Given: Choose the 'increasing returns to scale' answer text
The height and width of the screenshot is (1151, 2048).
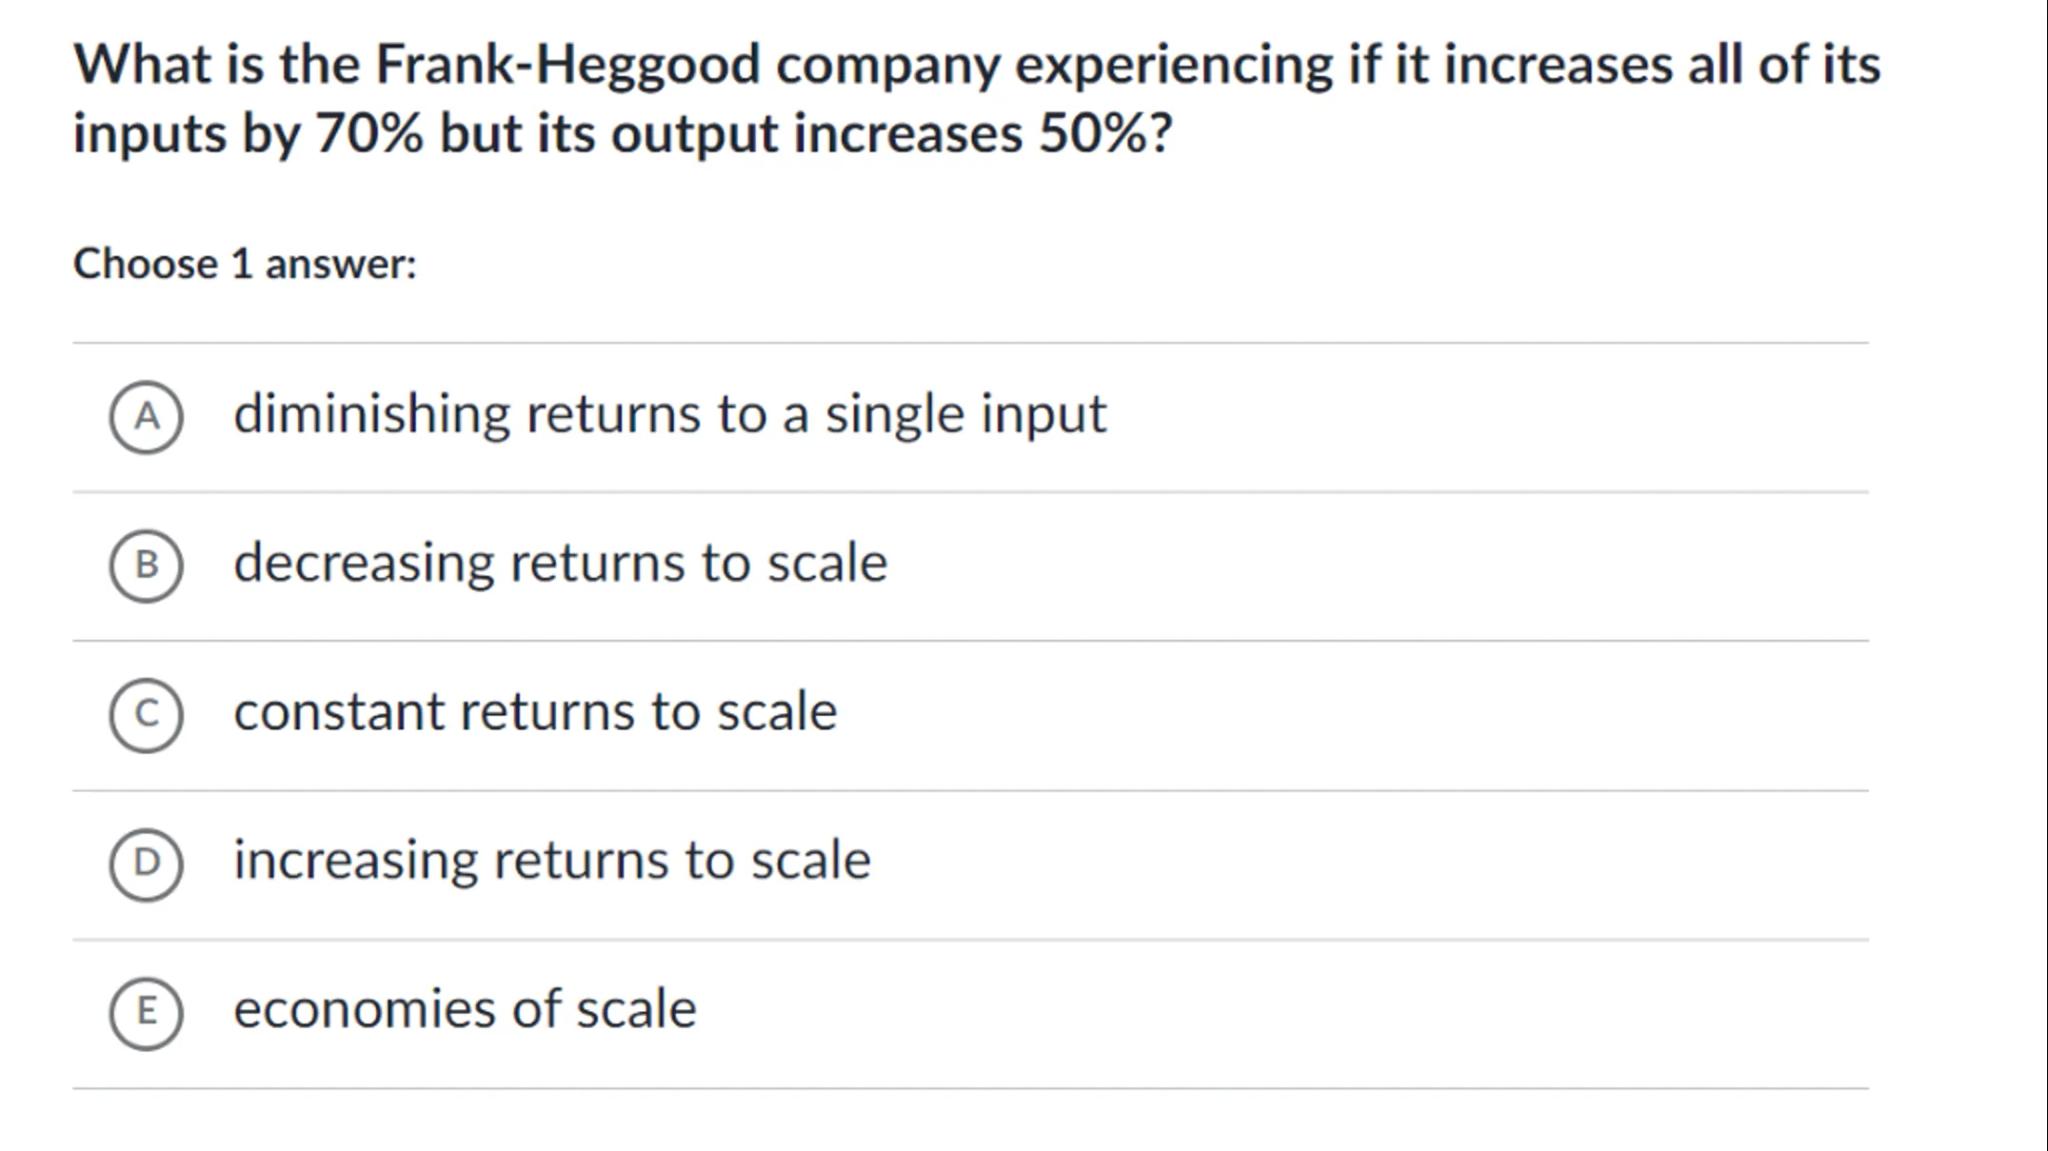Looking at the screenshot, I should (552, 861).
